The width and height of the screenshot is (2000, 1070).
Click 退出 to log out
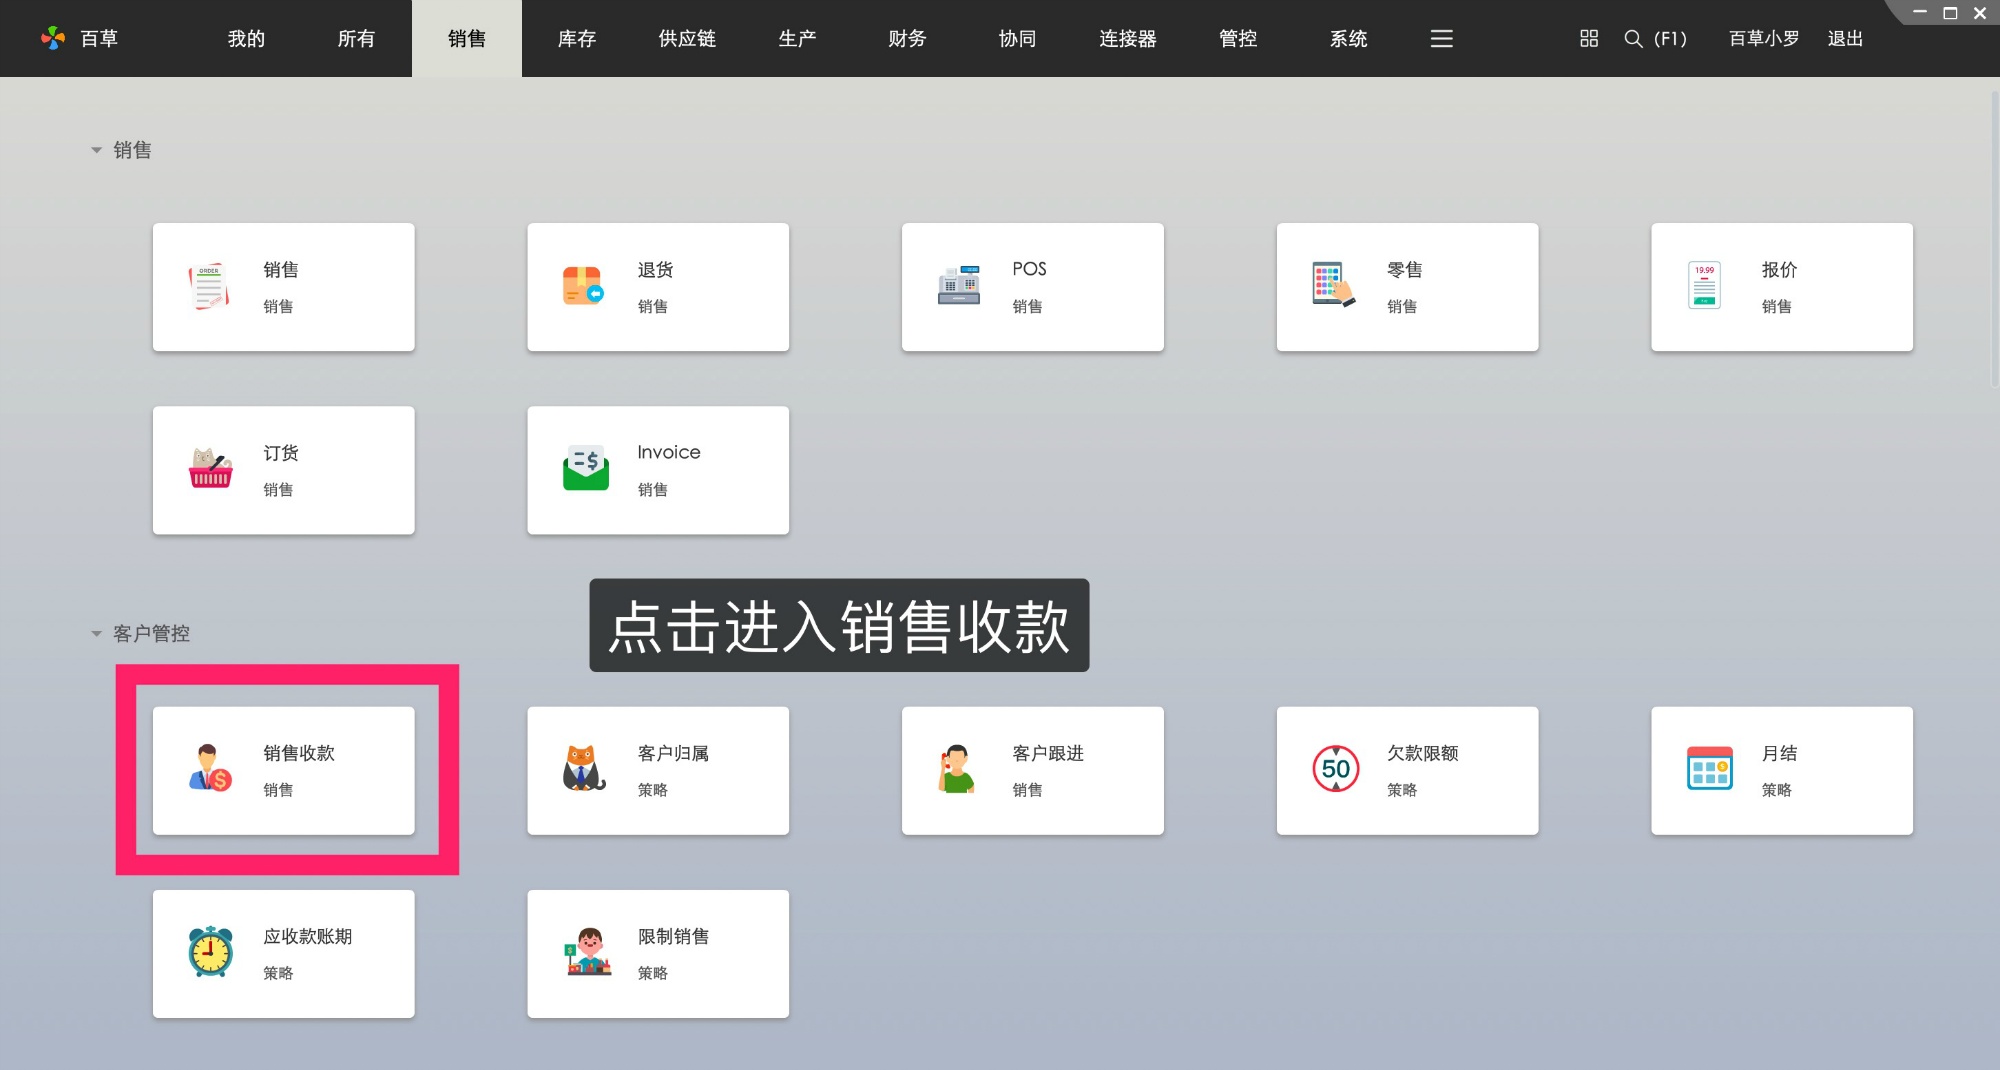tap(1846, 39)
